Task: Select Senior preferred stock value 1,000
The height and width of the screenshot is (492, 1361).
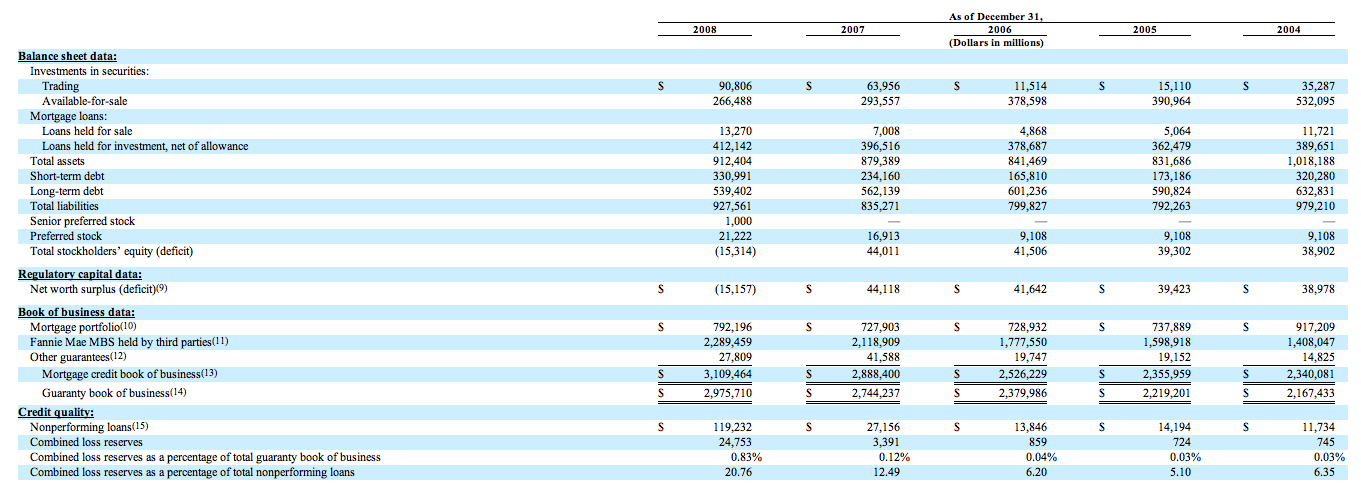Action: (x=737, y=221)
